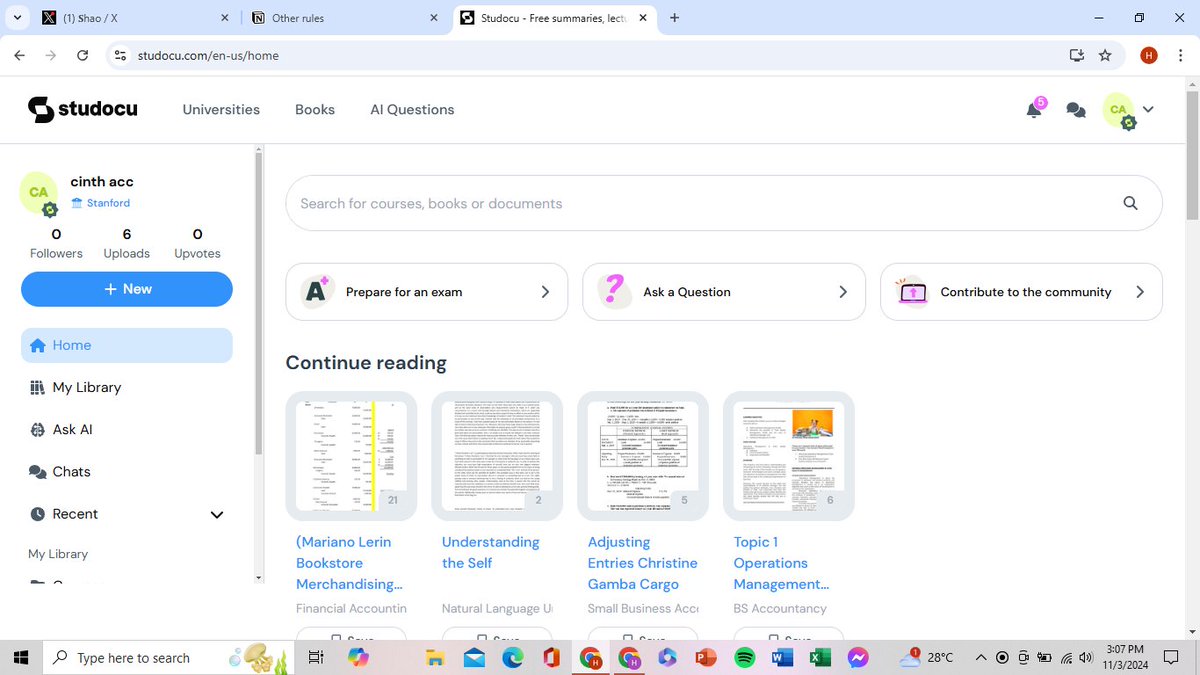This screenshot has height=675, width=1200.
Task: Open the tab search dropdown arrow
Action: (x=18, y=18)
